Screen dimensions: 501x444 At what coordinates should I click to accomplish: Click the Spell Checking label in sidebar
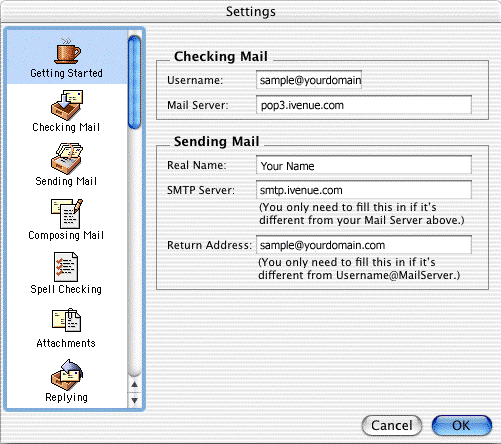66,289
